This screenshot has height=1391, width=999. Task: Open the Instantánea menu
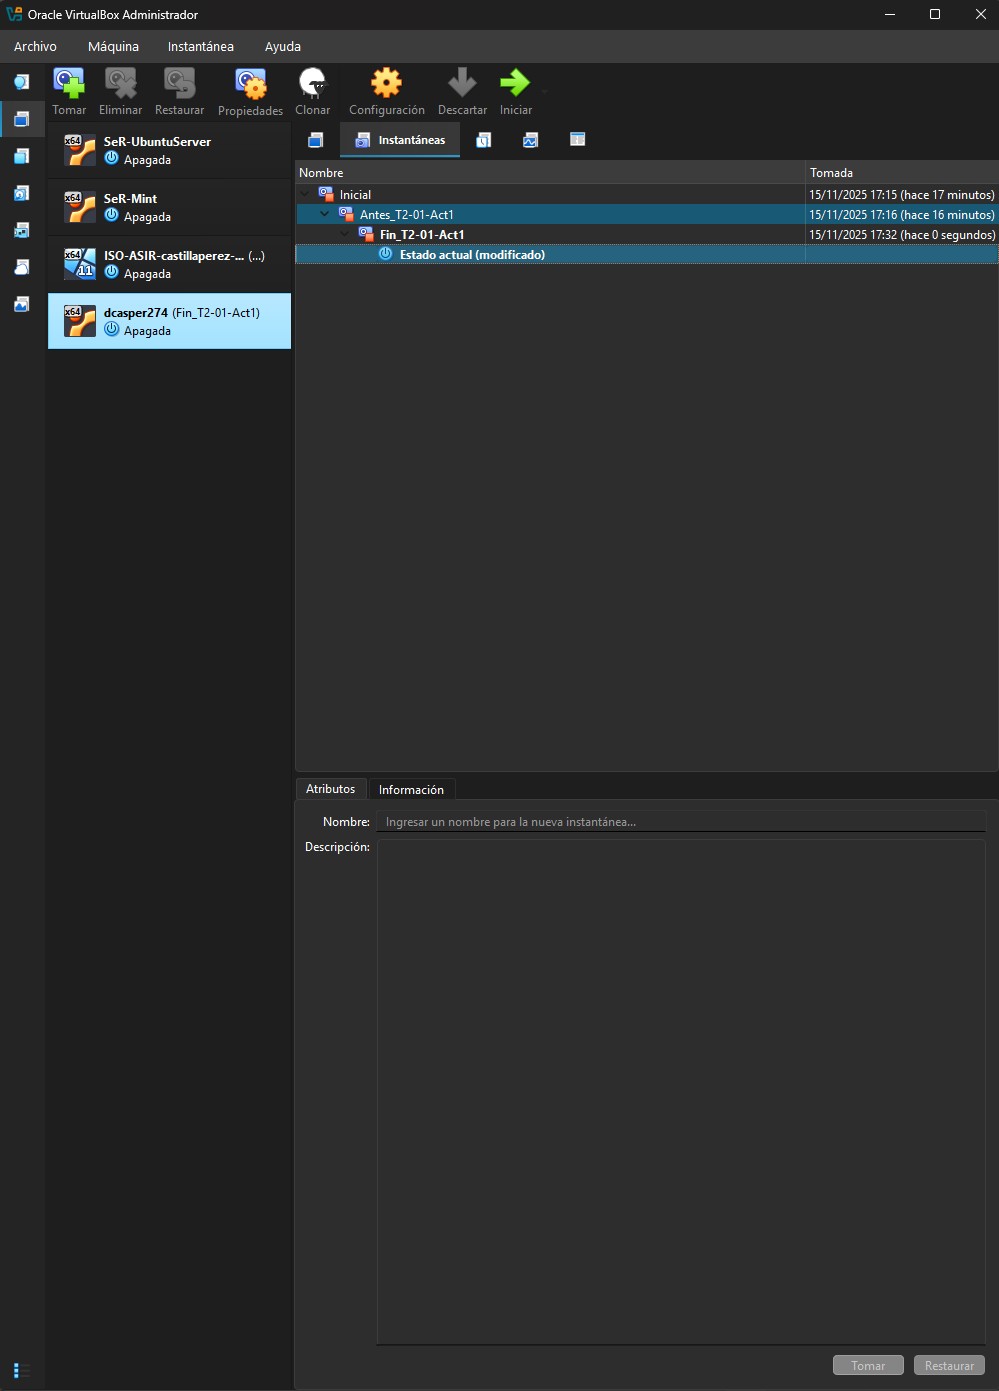tap(200, 47)
